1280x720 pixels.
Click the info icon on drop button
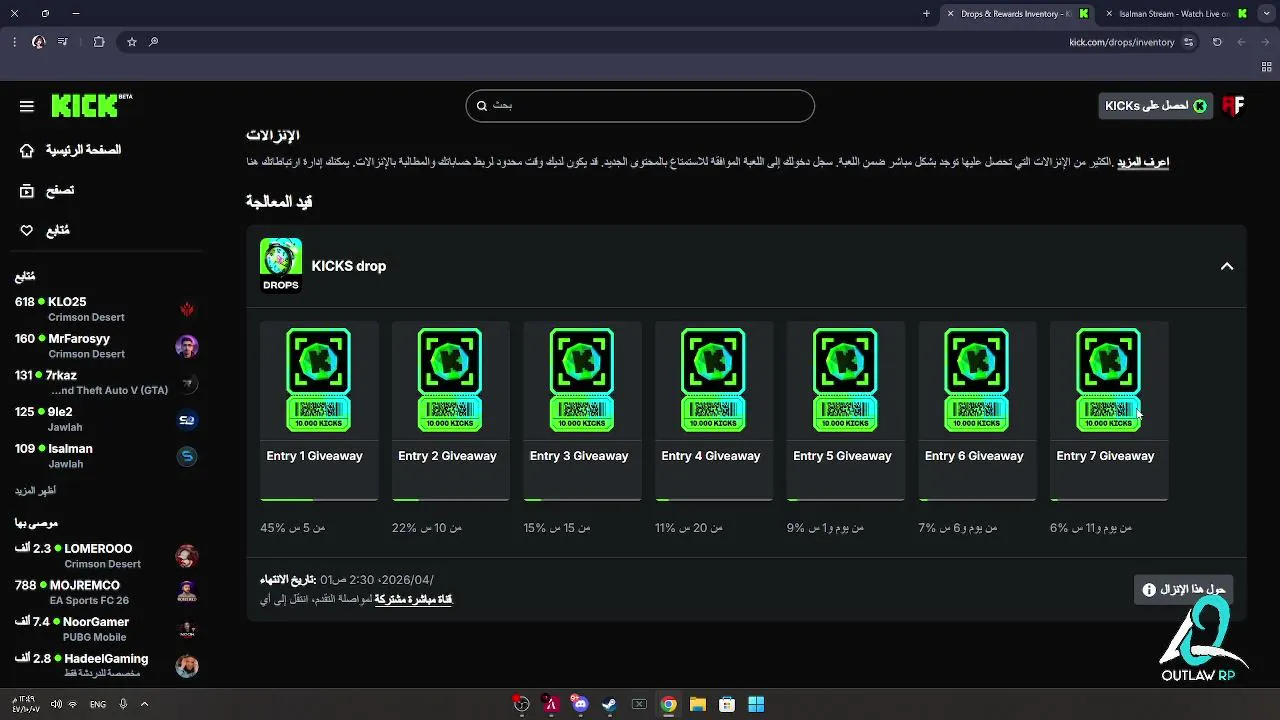coord(1149,590)
